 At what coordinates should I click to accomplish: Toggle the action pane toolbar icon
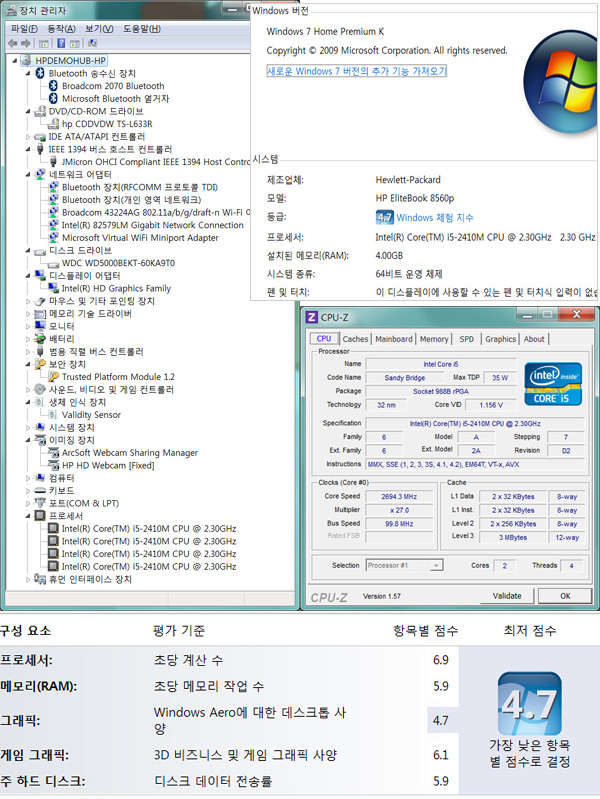click(75, 43)
